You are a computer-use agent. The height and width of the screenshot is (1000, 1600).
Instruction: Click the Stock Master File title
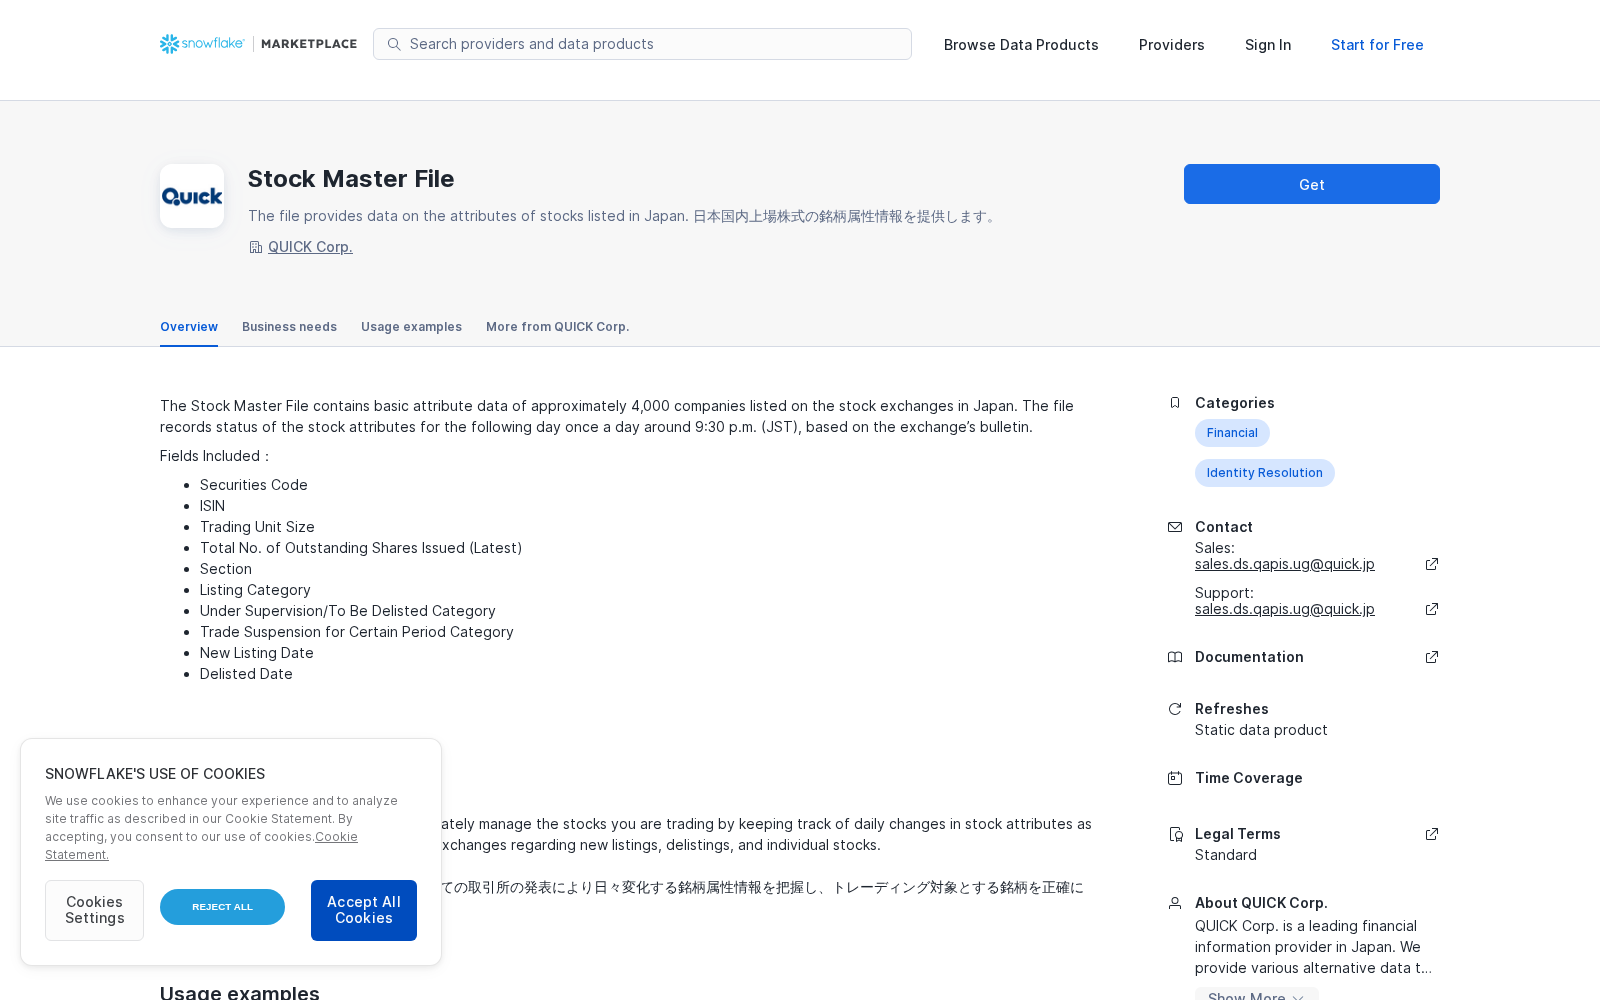click(351, 179)
